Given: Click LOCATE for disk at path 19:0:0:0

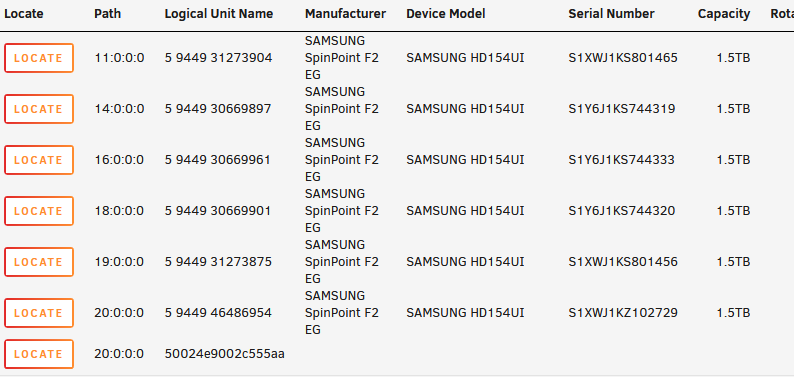Looking at the screenshot, I should (39, 262).
